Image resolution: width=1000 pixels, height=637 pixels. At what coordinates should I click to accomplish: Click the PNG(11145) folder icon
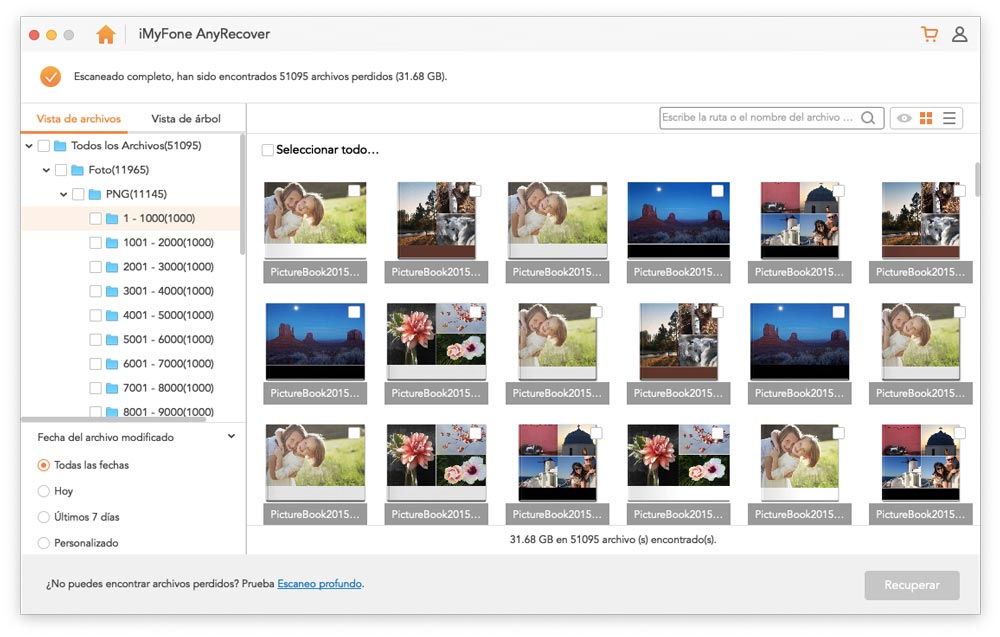click(x=95, y=194)
